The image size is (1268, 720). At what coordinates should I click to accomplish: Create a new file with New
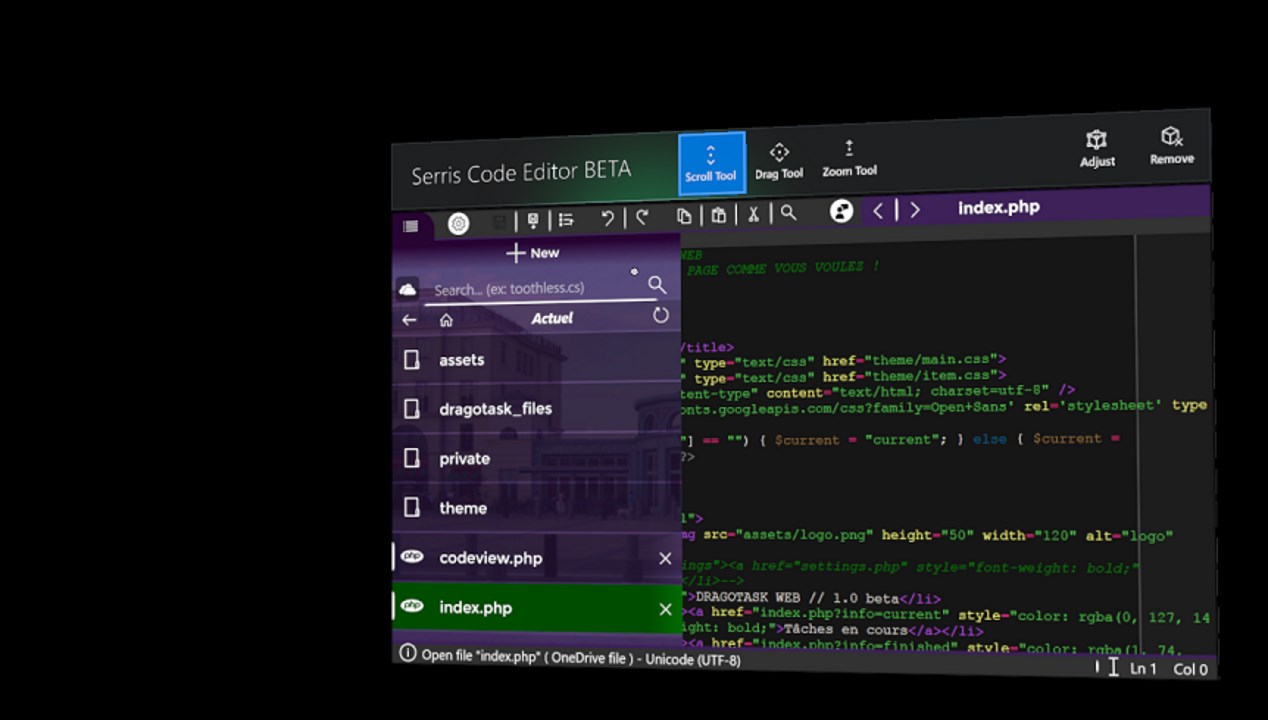(533, 253)
